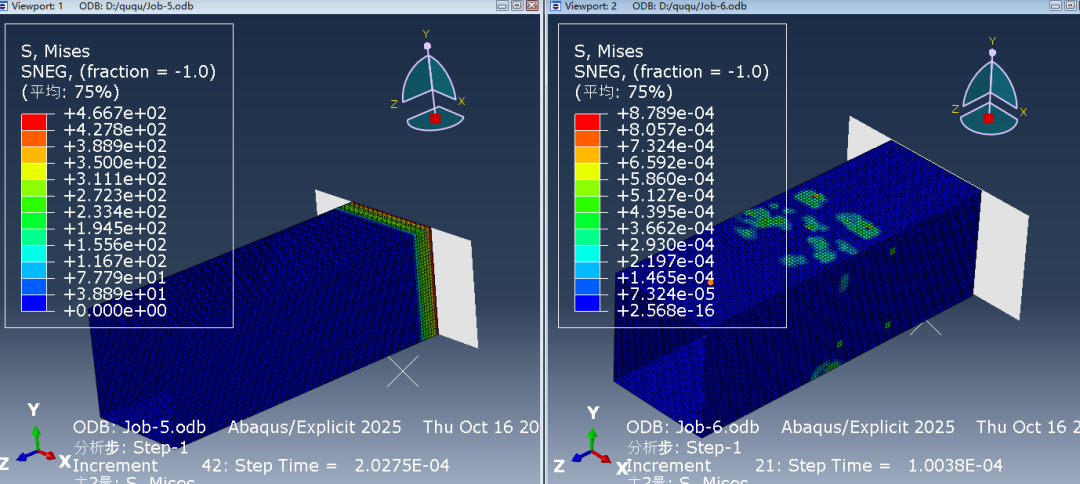Maximize the Viewport 1 window
The width and height of the screenshot is (1080, 484).
pyautogui.click(x=517, y=5)
